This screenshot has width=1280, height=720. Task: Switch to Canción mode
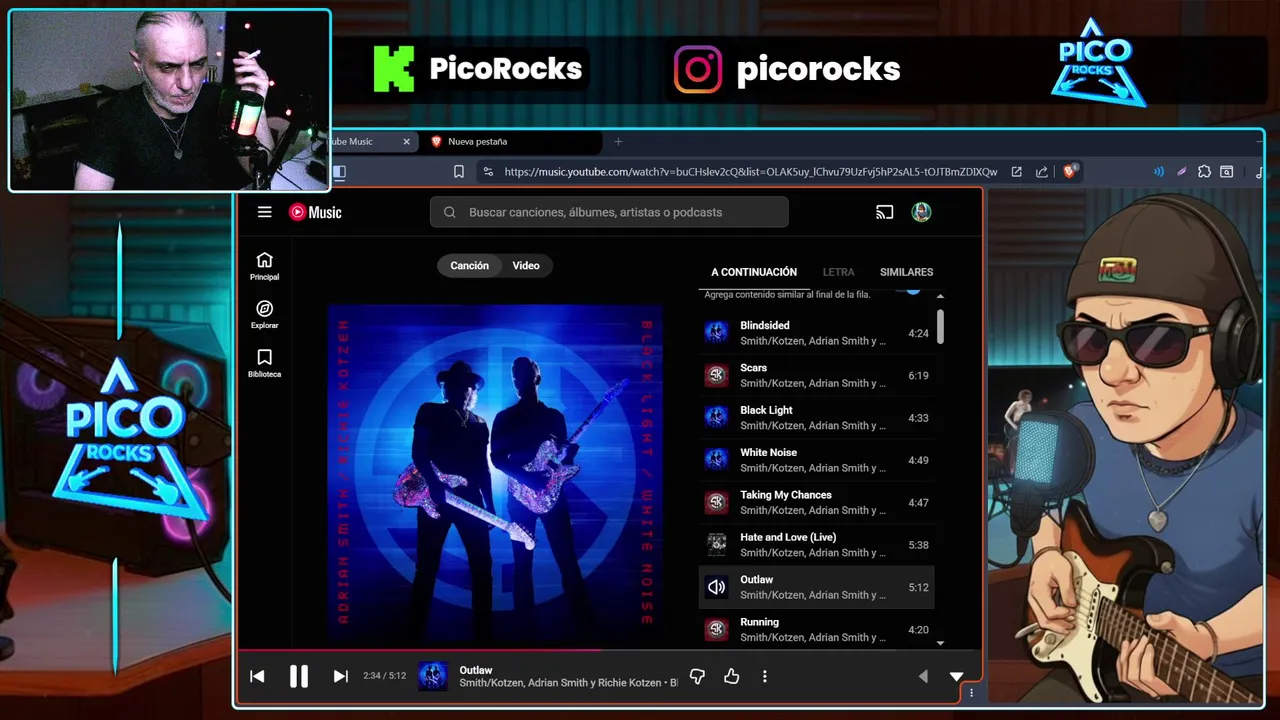click(x=469, y=266)
